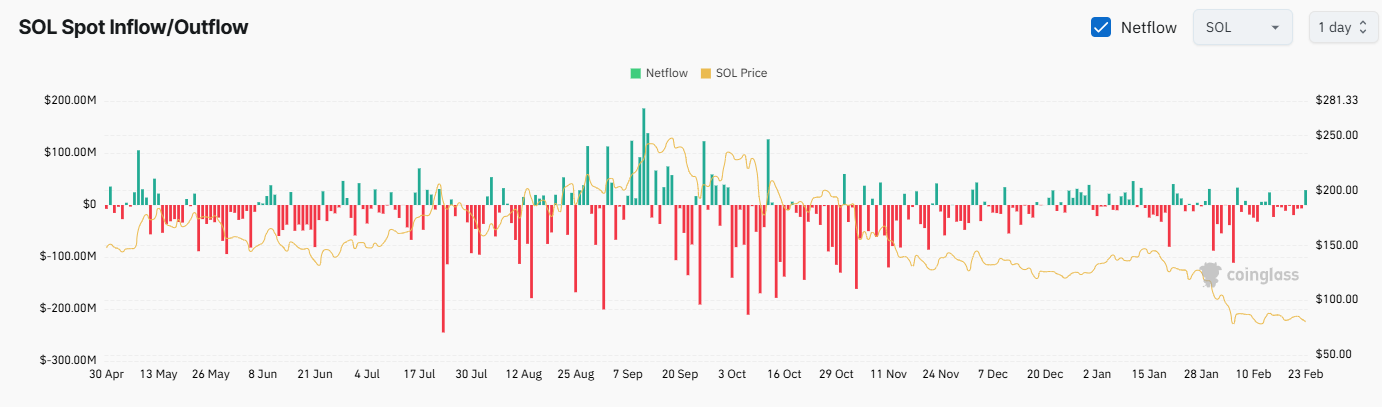This screenshot has width=1382, height=407.
Task: Click the SOL dropdown caret arrow
Action: (x=1275, y=27)
